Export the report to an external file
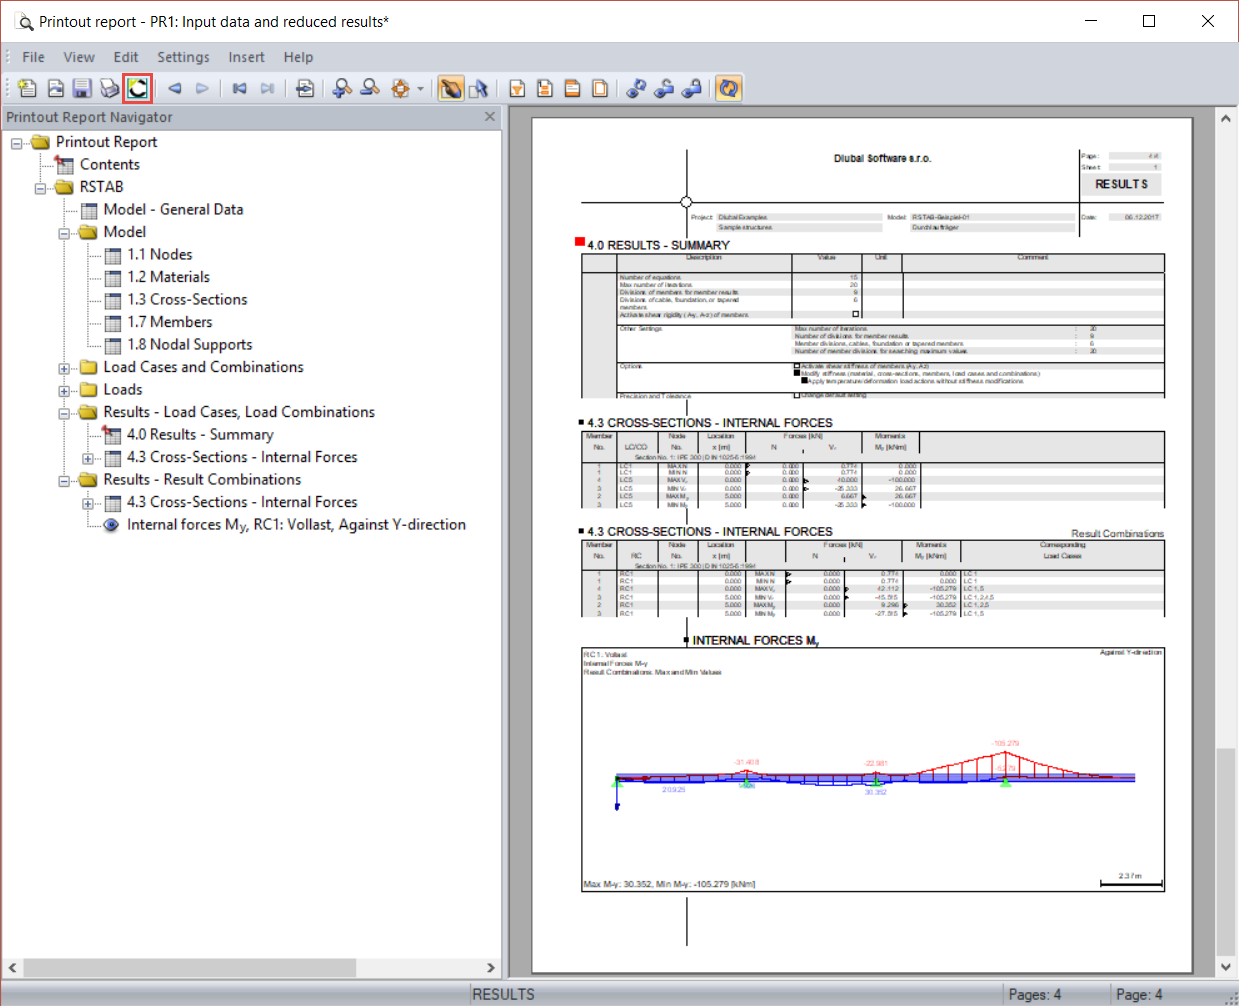 pos(305,88)
